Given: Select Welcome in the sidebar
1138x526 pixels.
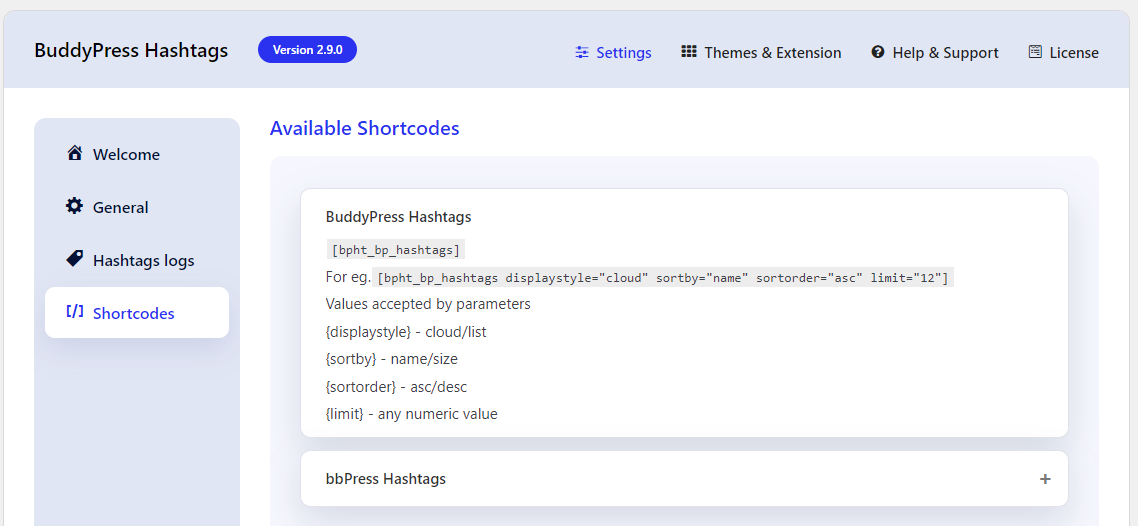Looking at the screenshot, I should 136,155.
